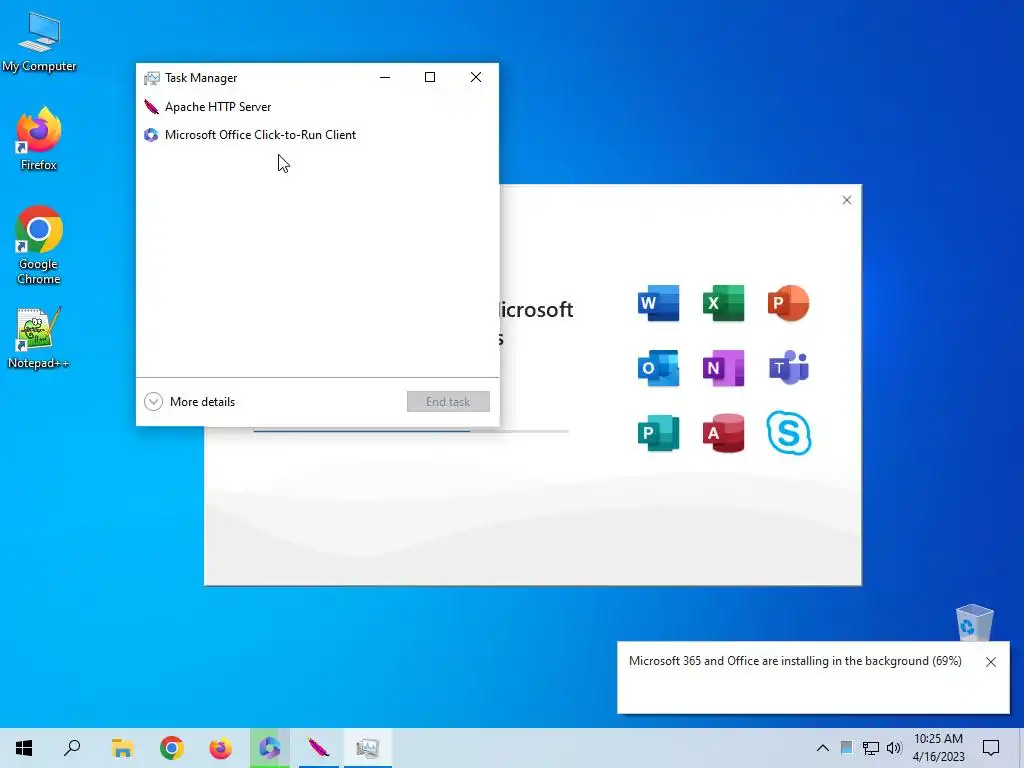The height and width of the screenshot is (768, 1024).
Task: Open the Windows Start menu
Action: [24, 748]
